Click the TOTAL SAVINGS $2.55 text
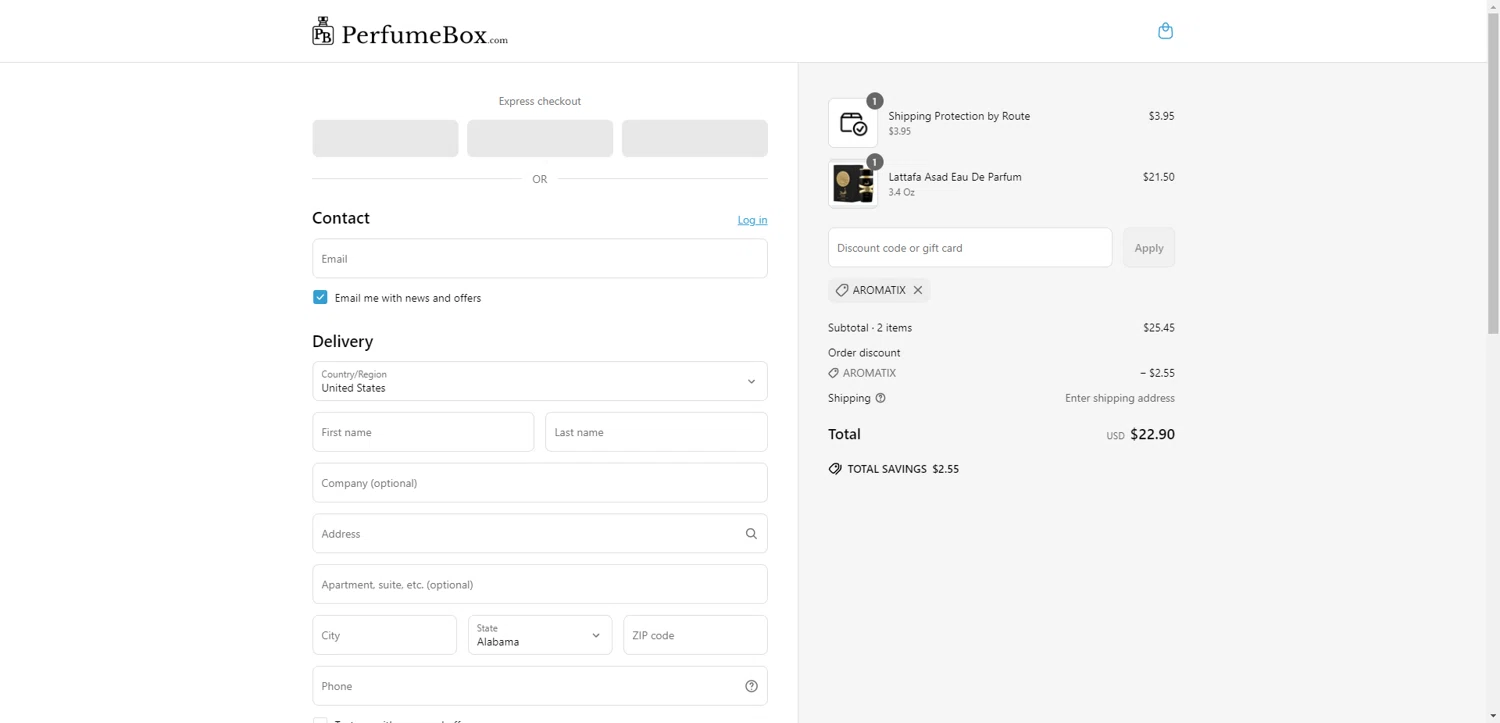The image size is (1500, 723). coord(903,469)
